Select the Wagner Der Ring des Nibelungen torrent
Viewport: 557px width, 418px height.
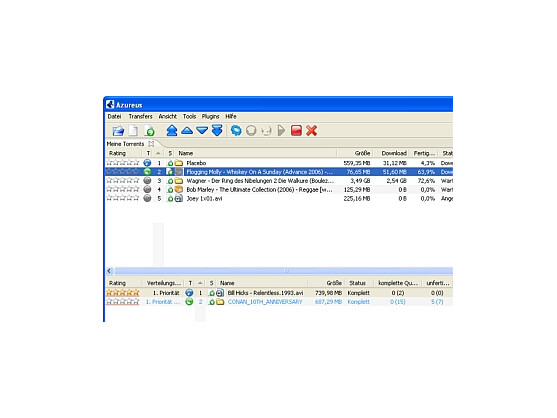[x=279, y=181]
